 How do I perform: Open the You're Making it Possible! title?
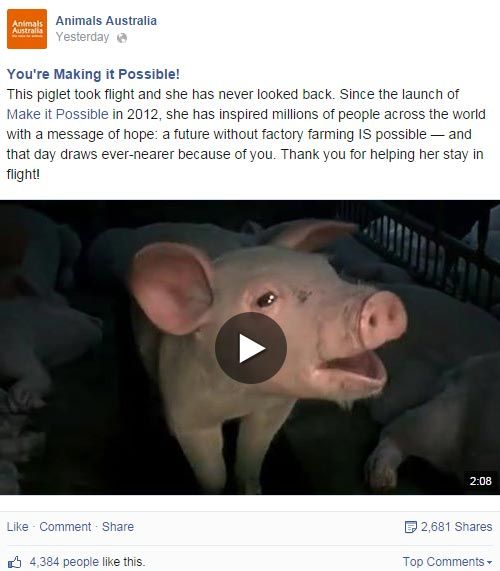(x=93, y=74)
